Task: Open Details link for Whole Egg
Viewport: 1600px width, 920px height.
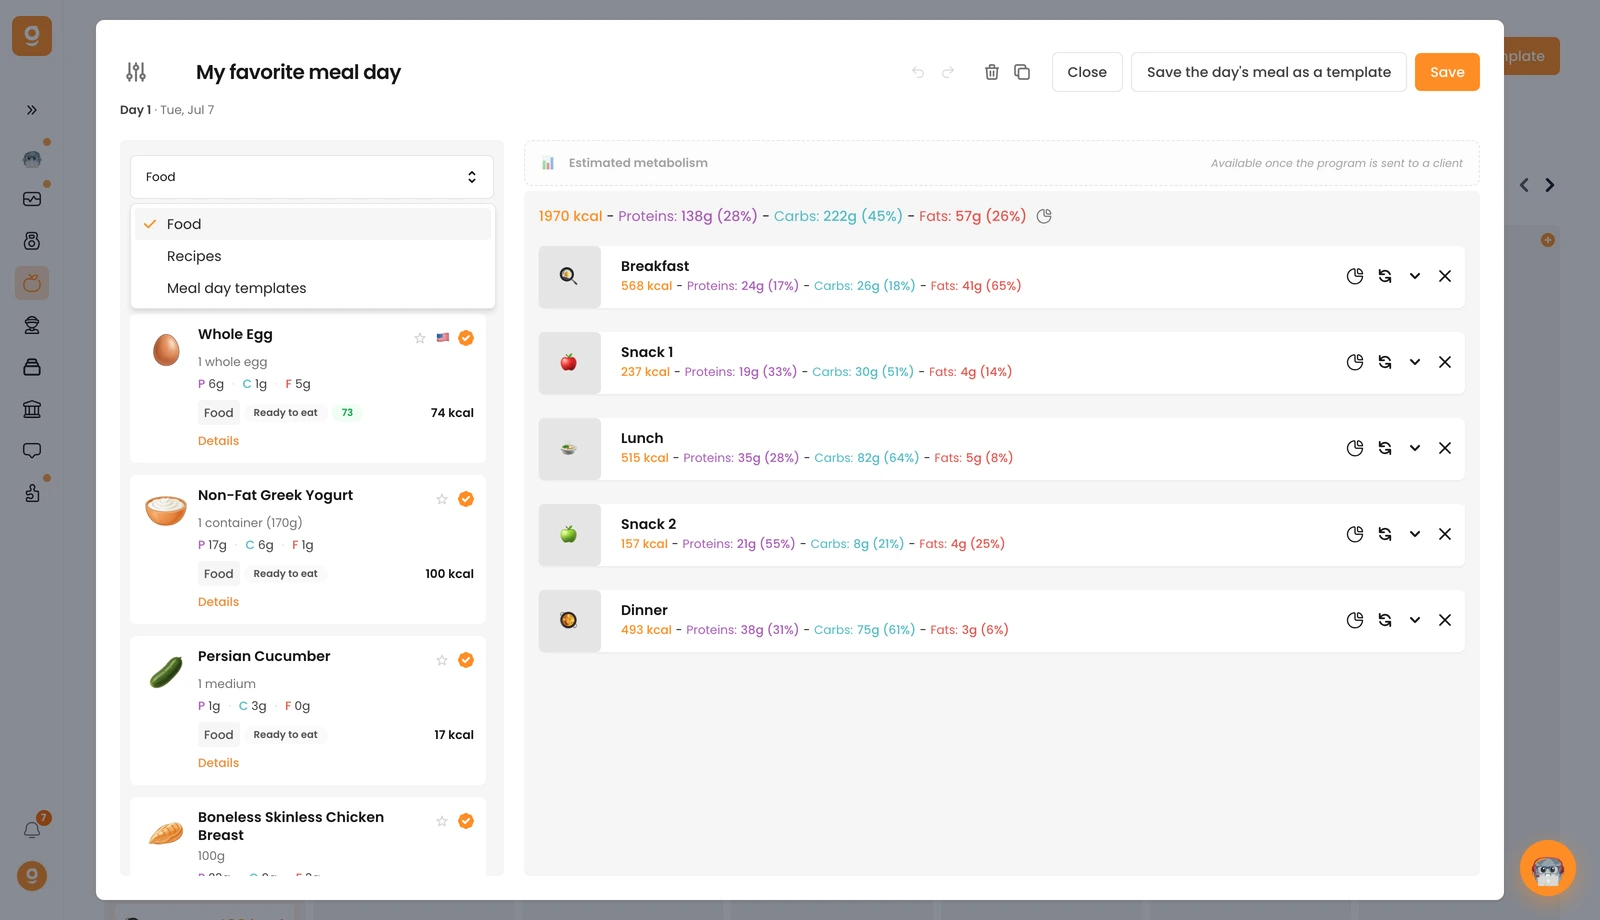Action: tap(218, 441)
